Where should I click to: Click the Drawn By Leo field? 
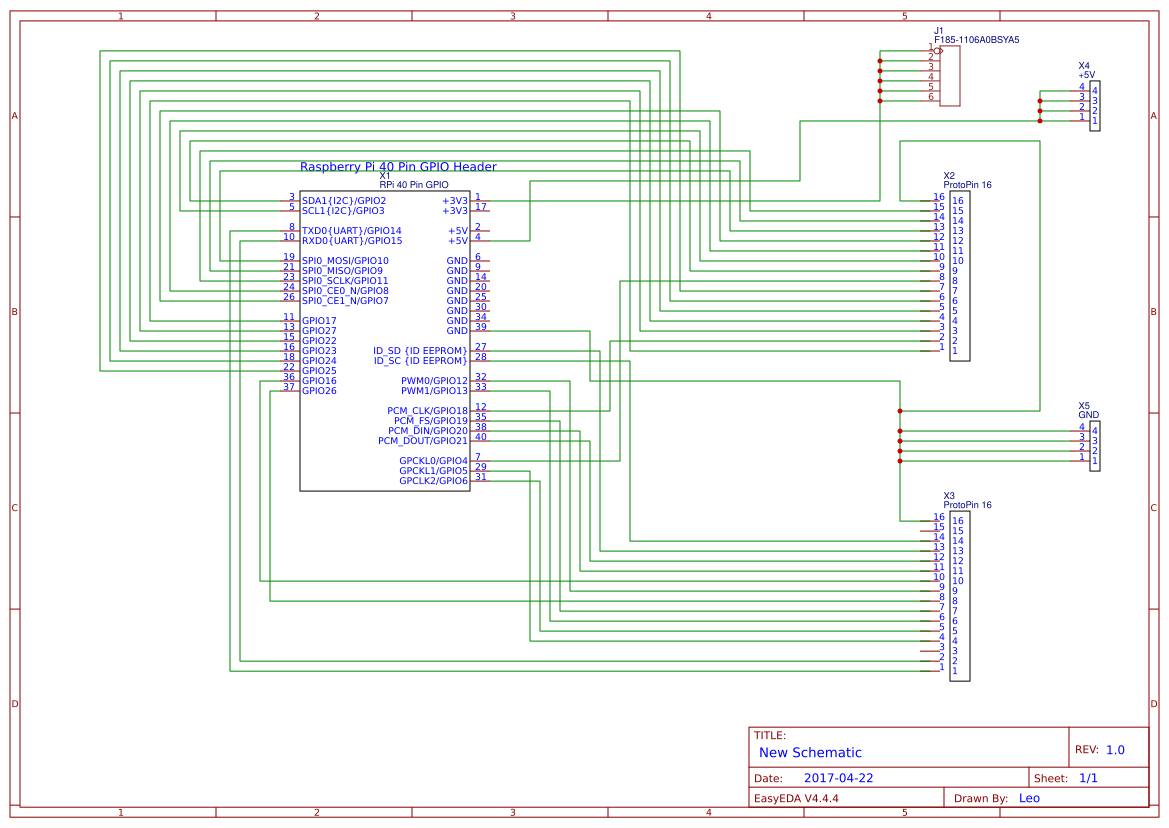point(1029,798)
